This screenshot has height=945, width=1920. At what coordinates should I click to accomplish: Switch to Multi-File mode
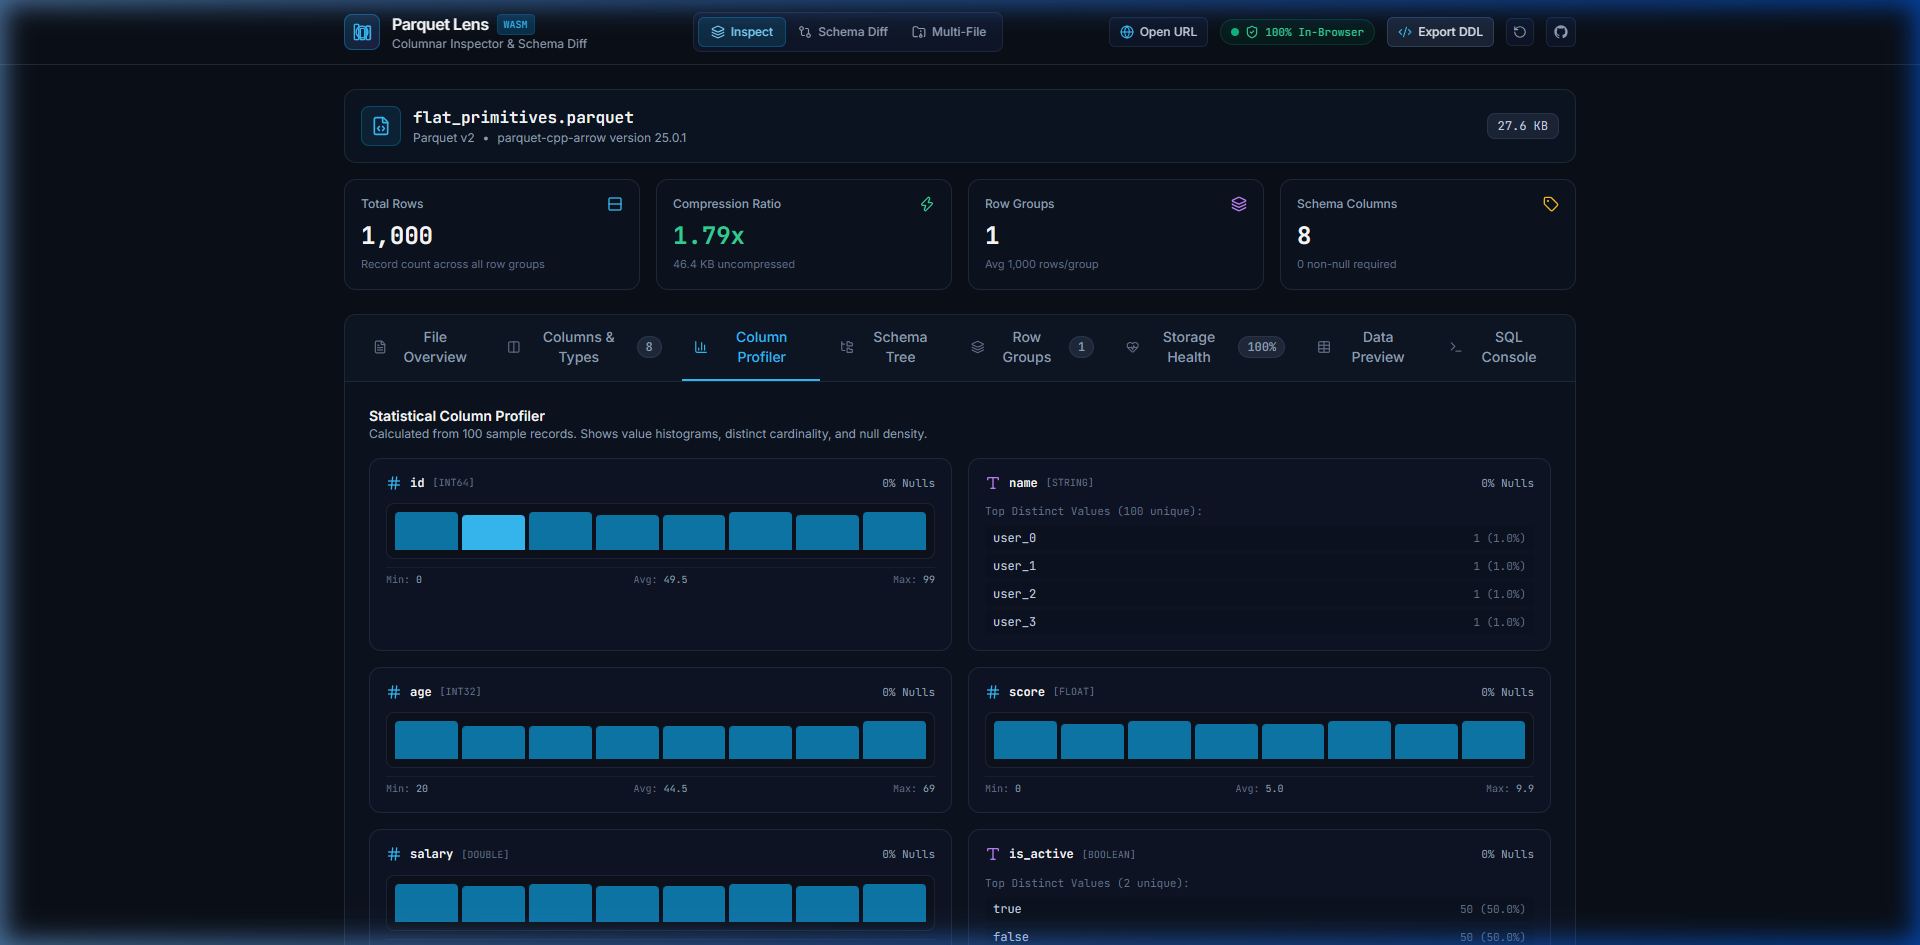pos(949,32)
